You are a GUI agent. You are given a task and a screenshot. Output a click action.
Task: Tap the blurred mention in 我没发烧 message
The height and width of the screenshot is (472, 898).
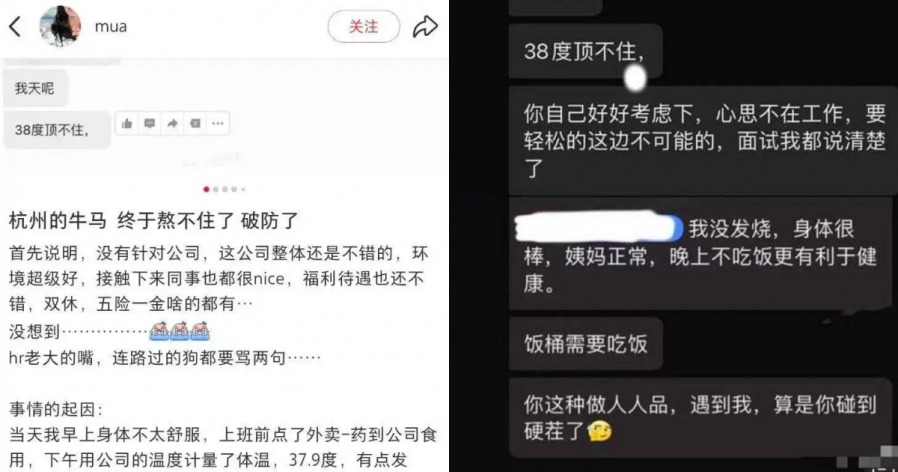[598, 227]
